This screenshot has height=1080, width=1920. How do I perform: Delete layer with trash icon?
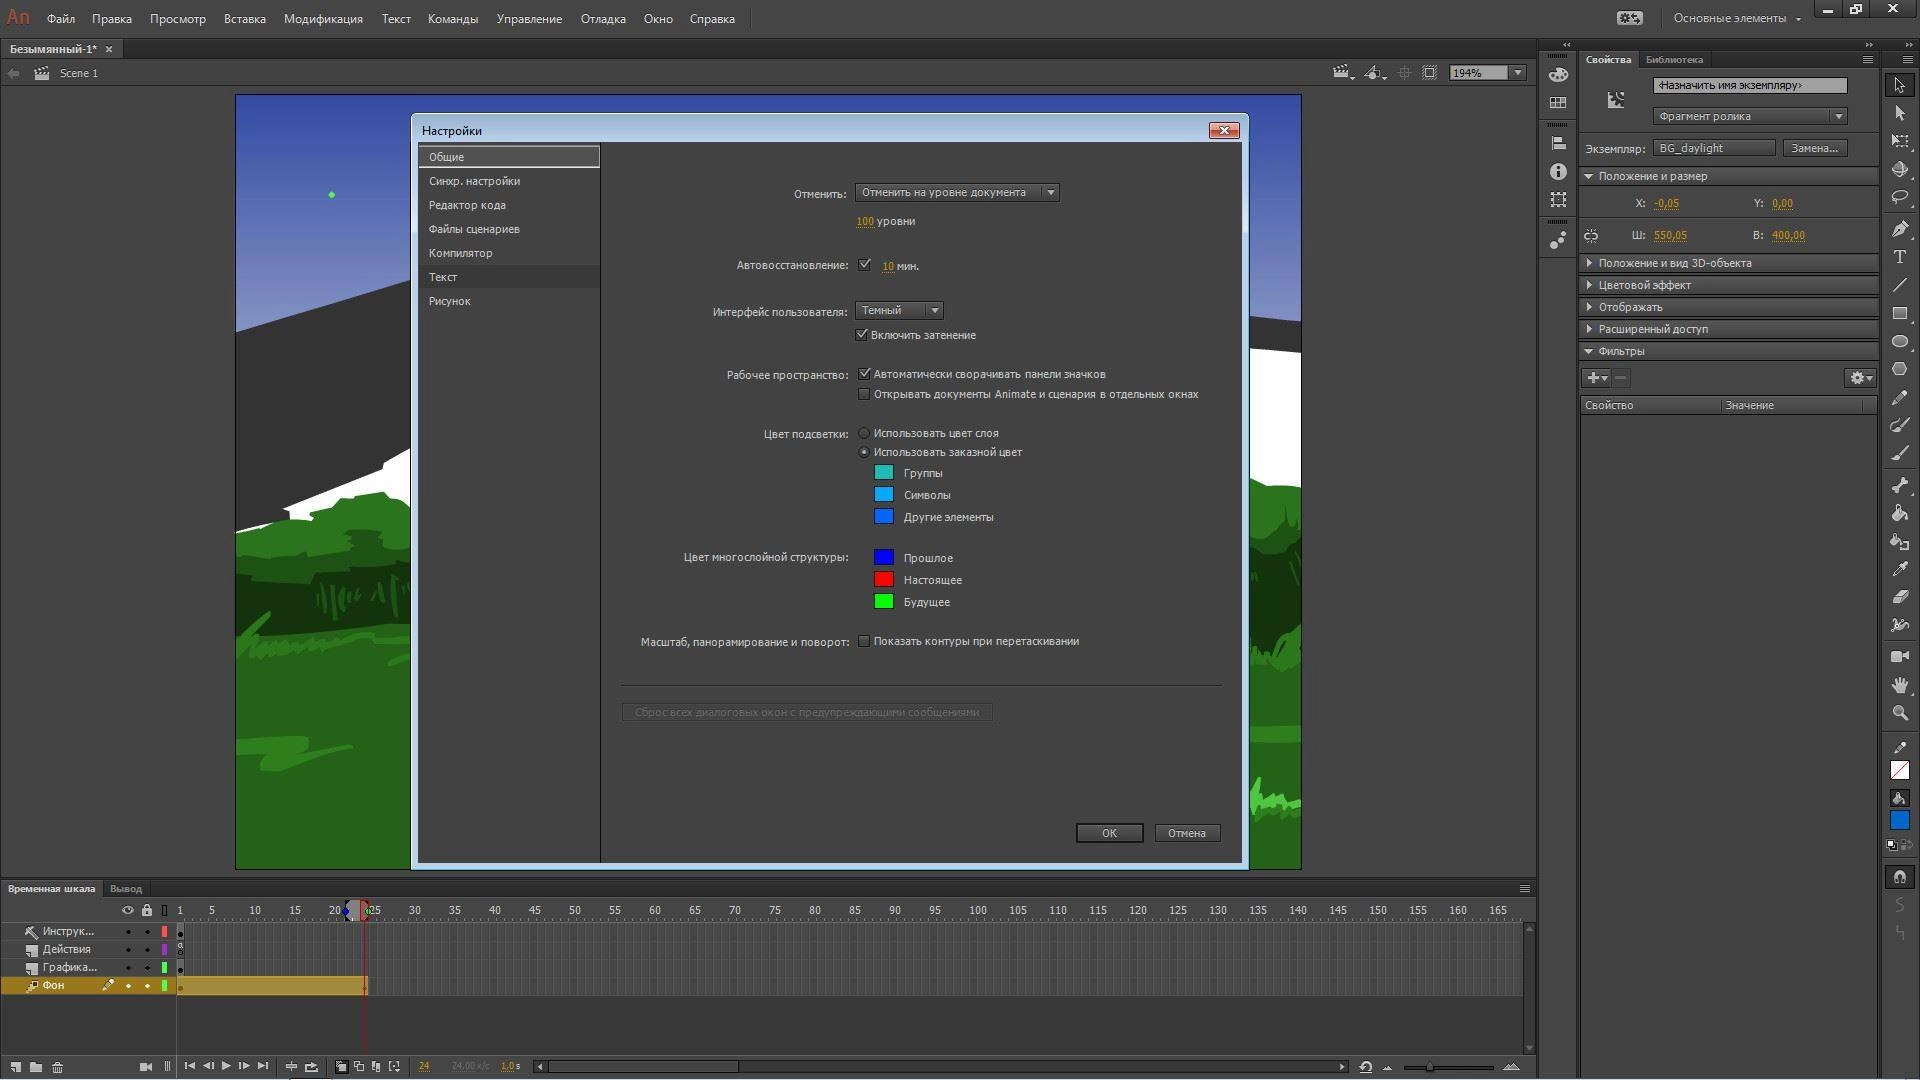[58, 1067]
